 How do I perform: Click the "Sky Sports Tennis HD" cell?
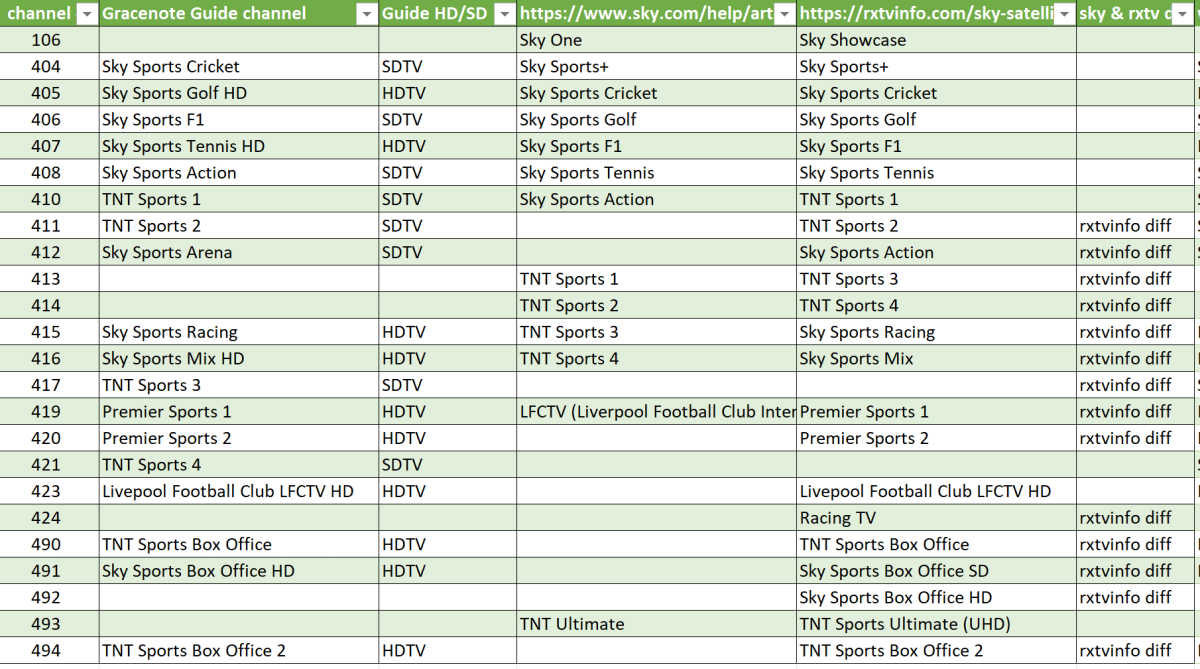tap(182, 146)
